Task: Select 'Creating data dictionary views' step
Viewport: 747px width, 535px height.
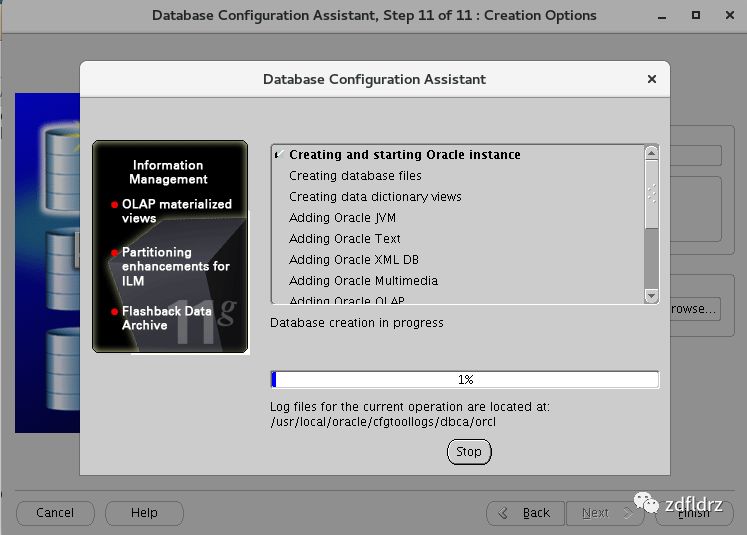Action: coord(375,197)
